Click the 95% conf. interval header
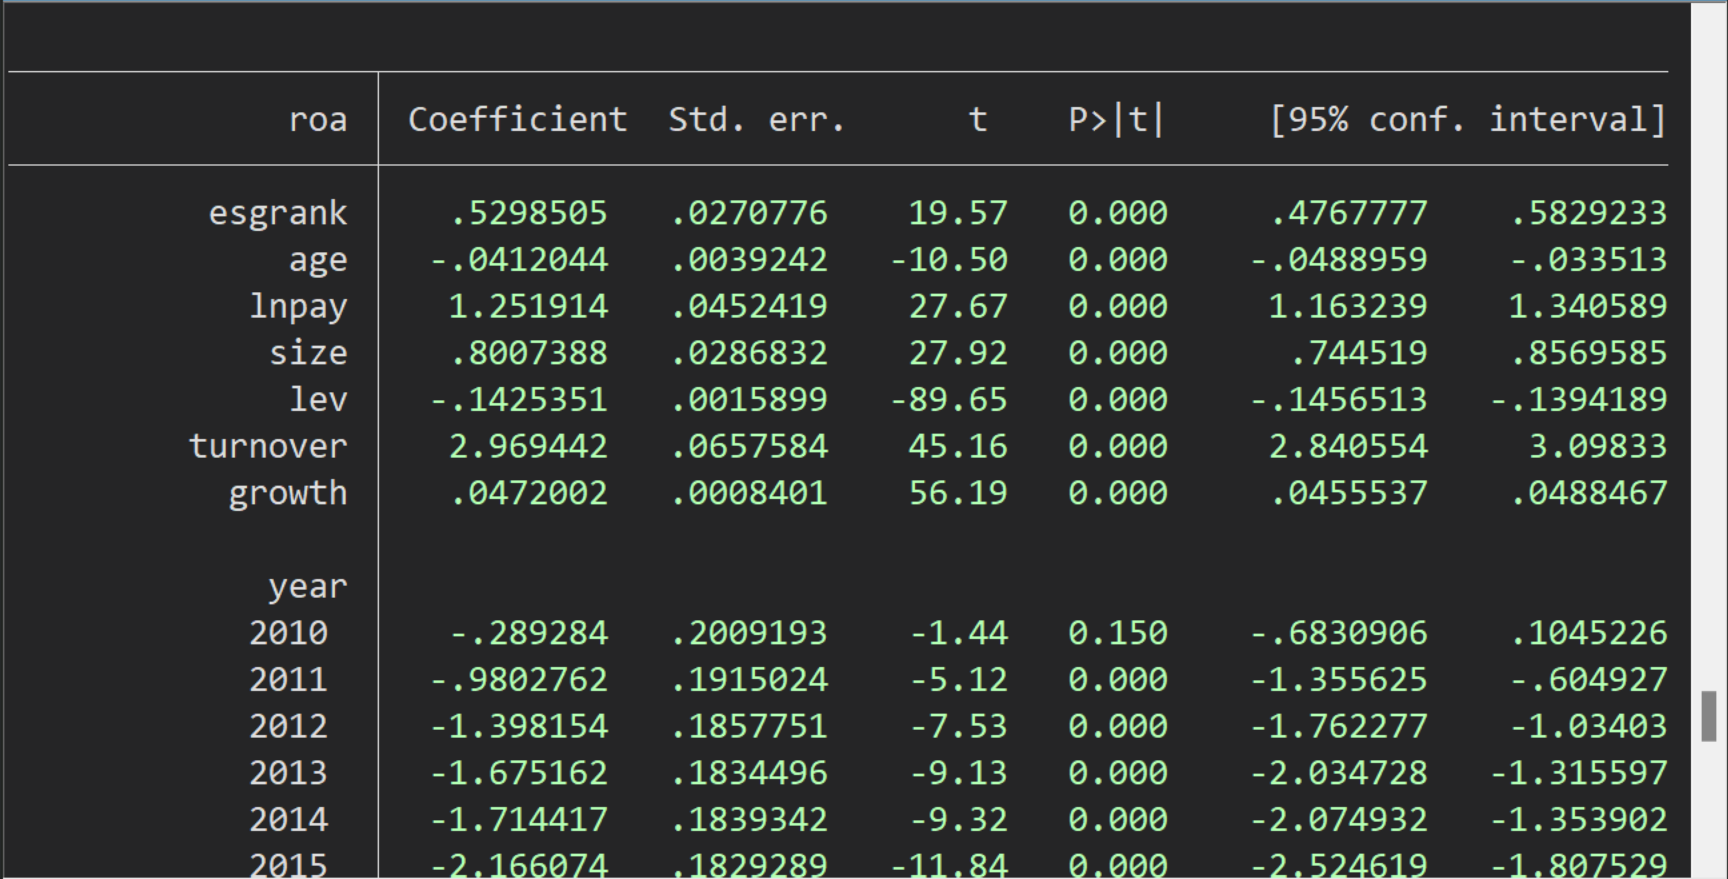The height and width of the screenshot is (879, 1728). click(x=1467, y=120)
